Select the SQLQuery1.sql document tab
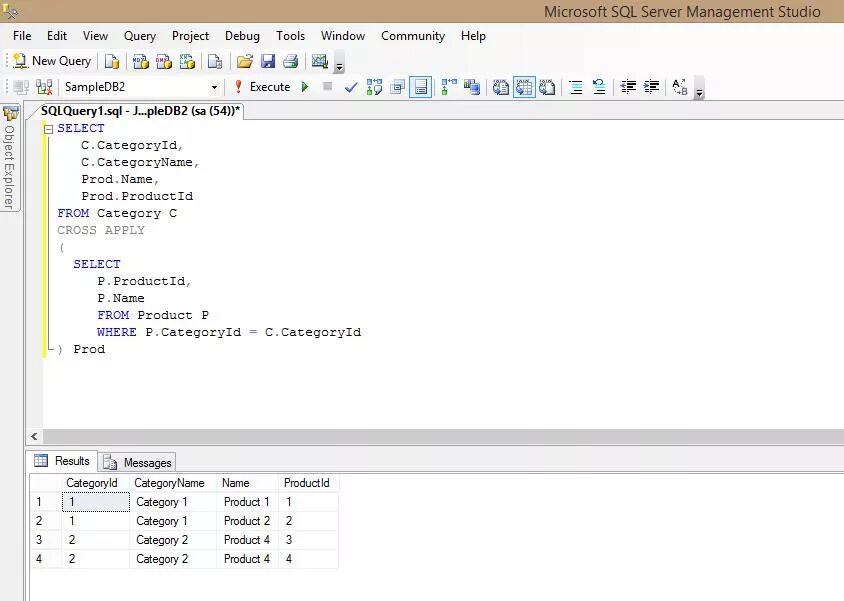This screenshot has height=601, width=844. click(140, 111)
